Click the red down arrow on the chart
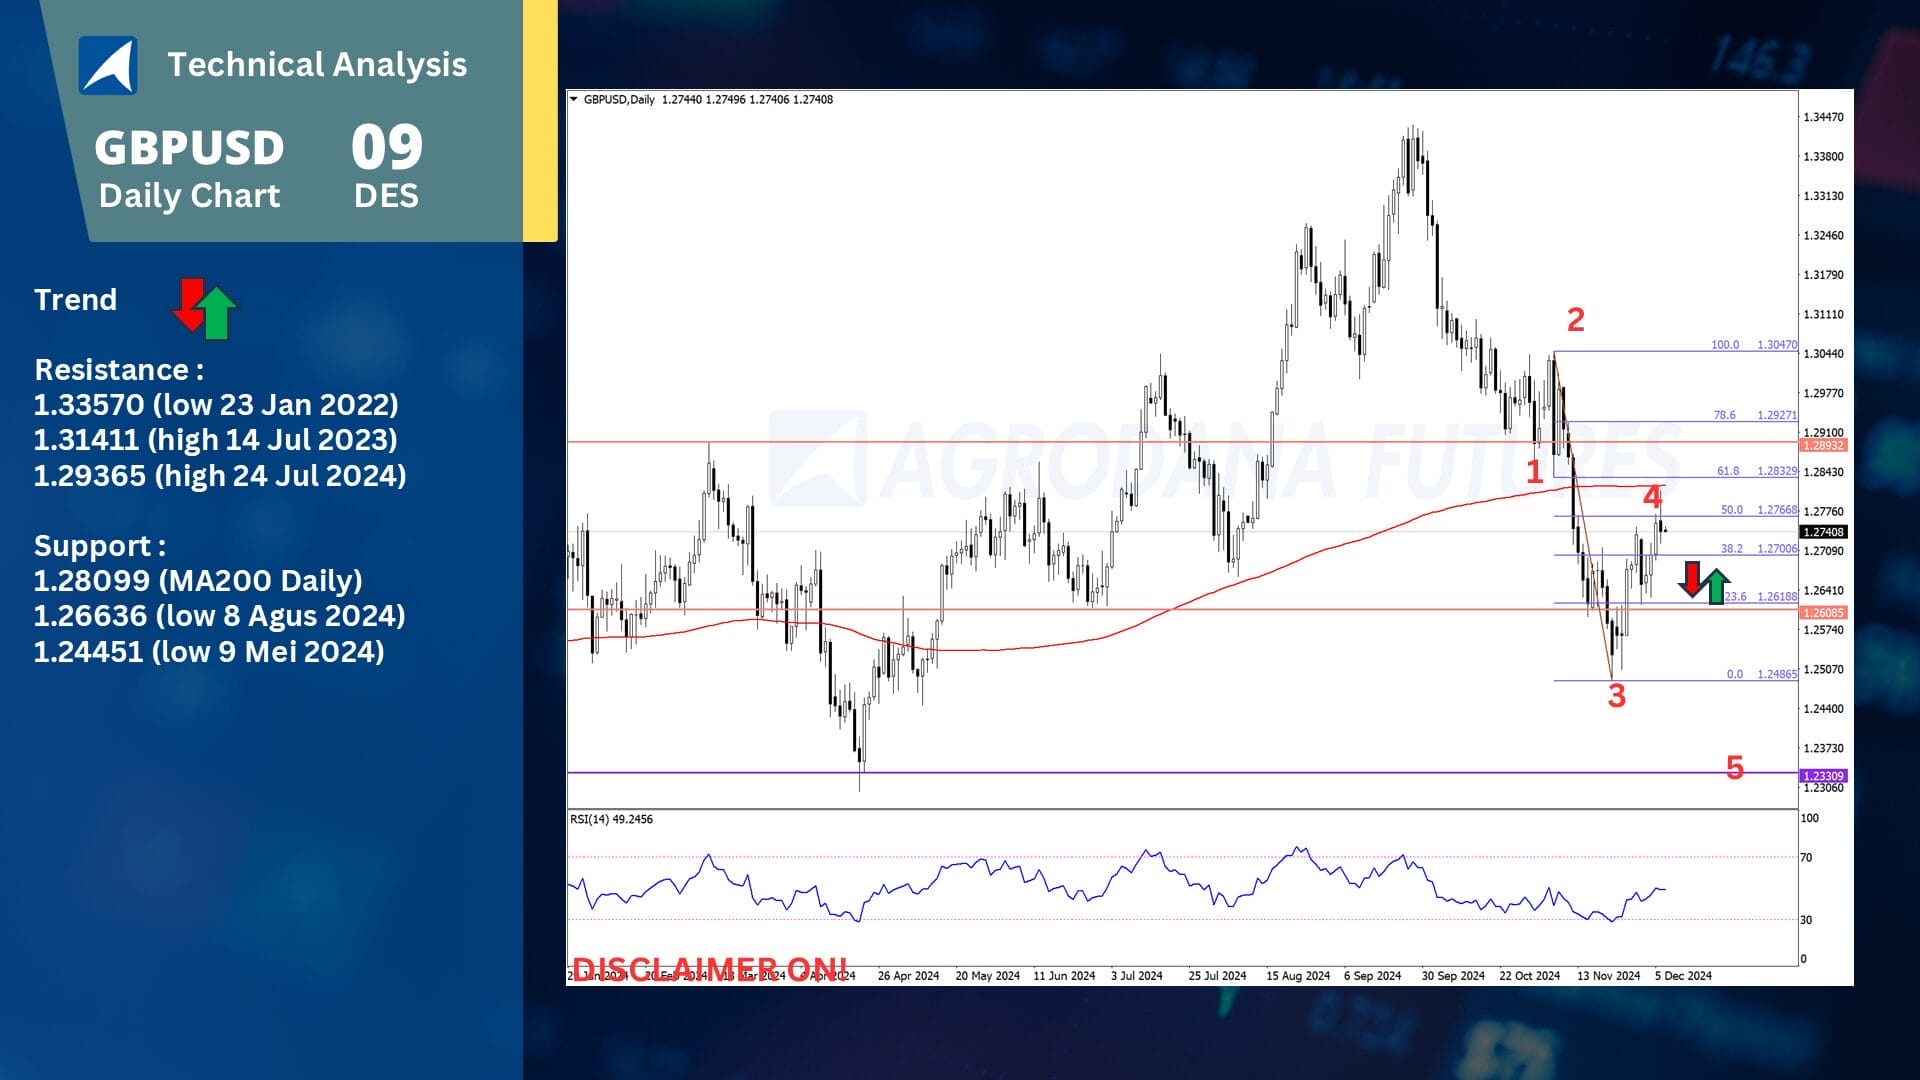Screen dimensions: 1920x1080 point(1691,579)
